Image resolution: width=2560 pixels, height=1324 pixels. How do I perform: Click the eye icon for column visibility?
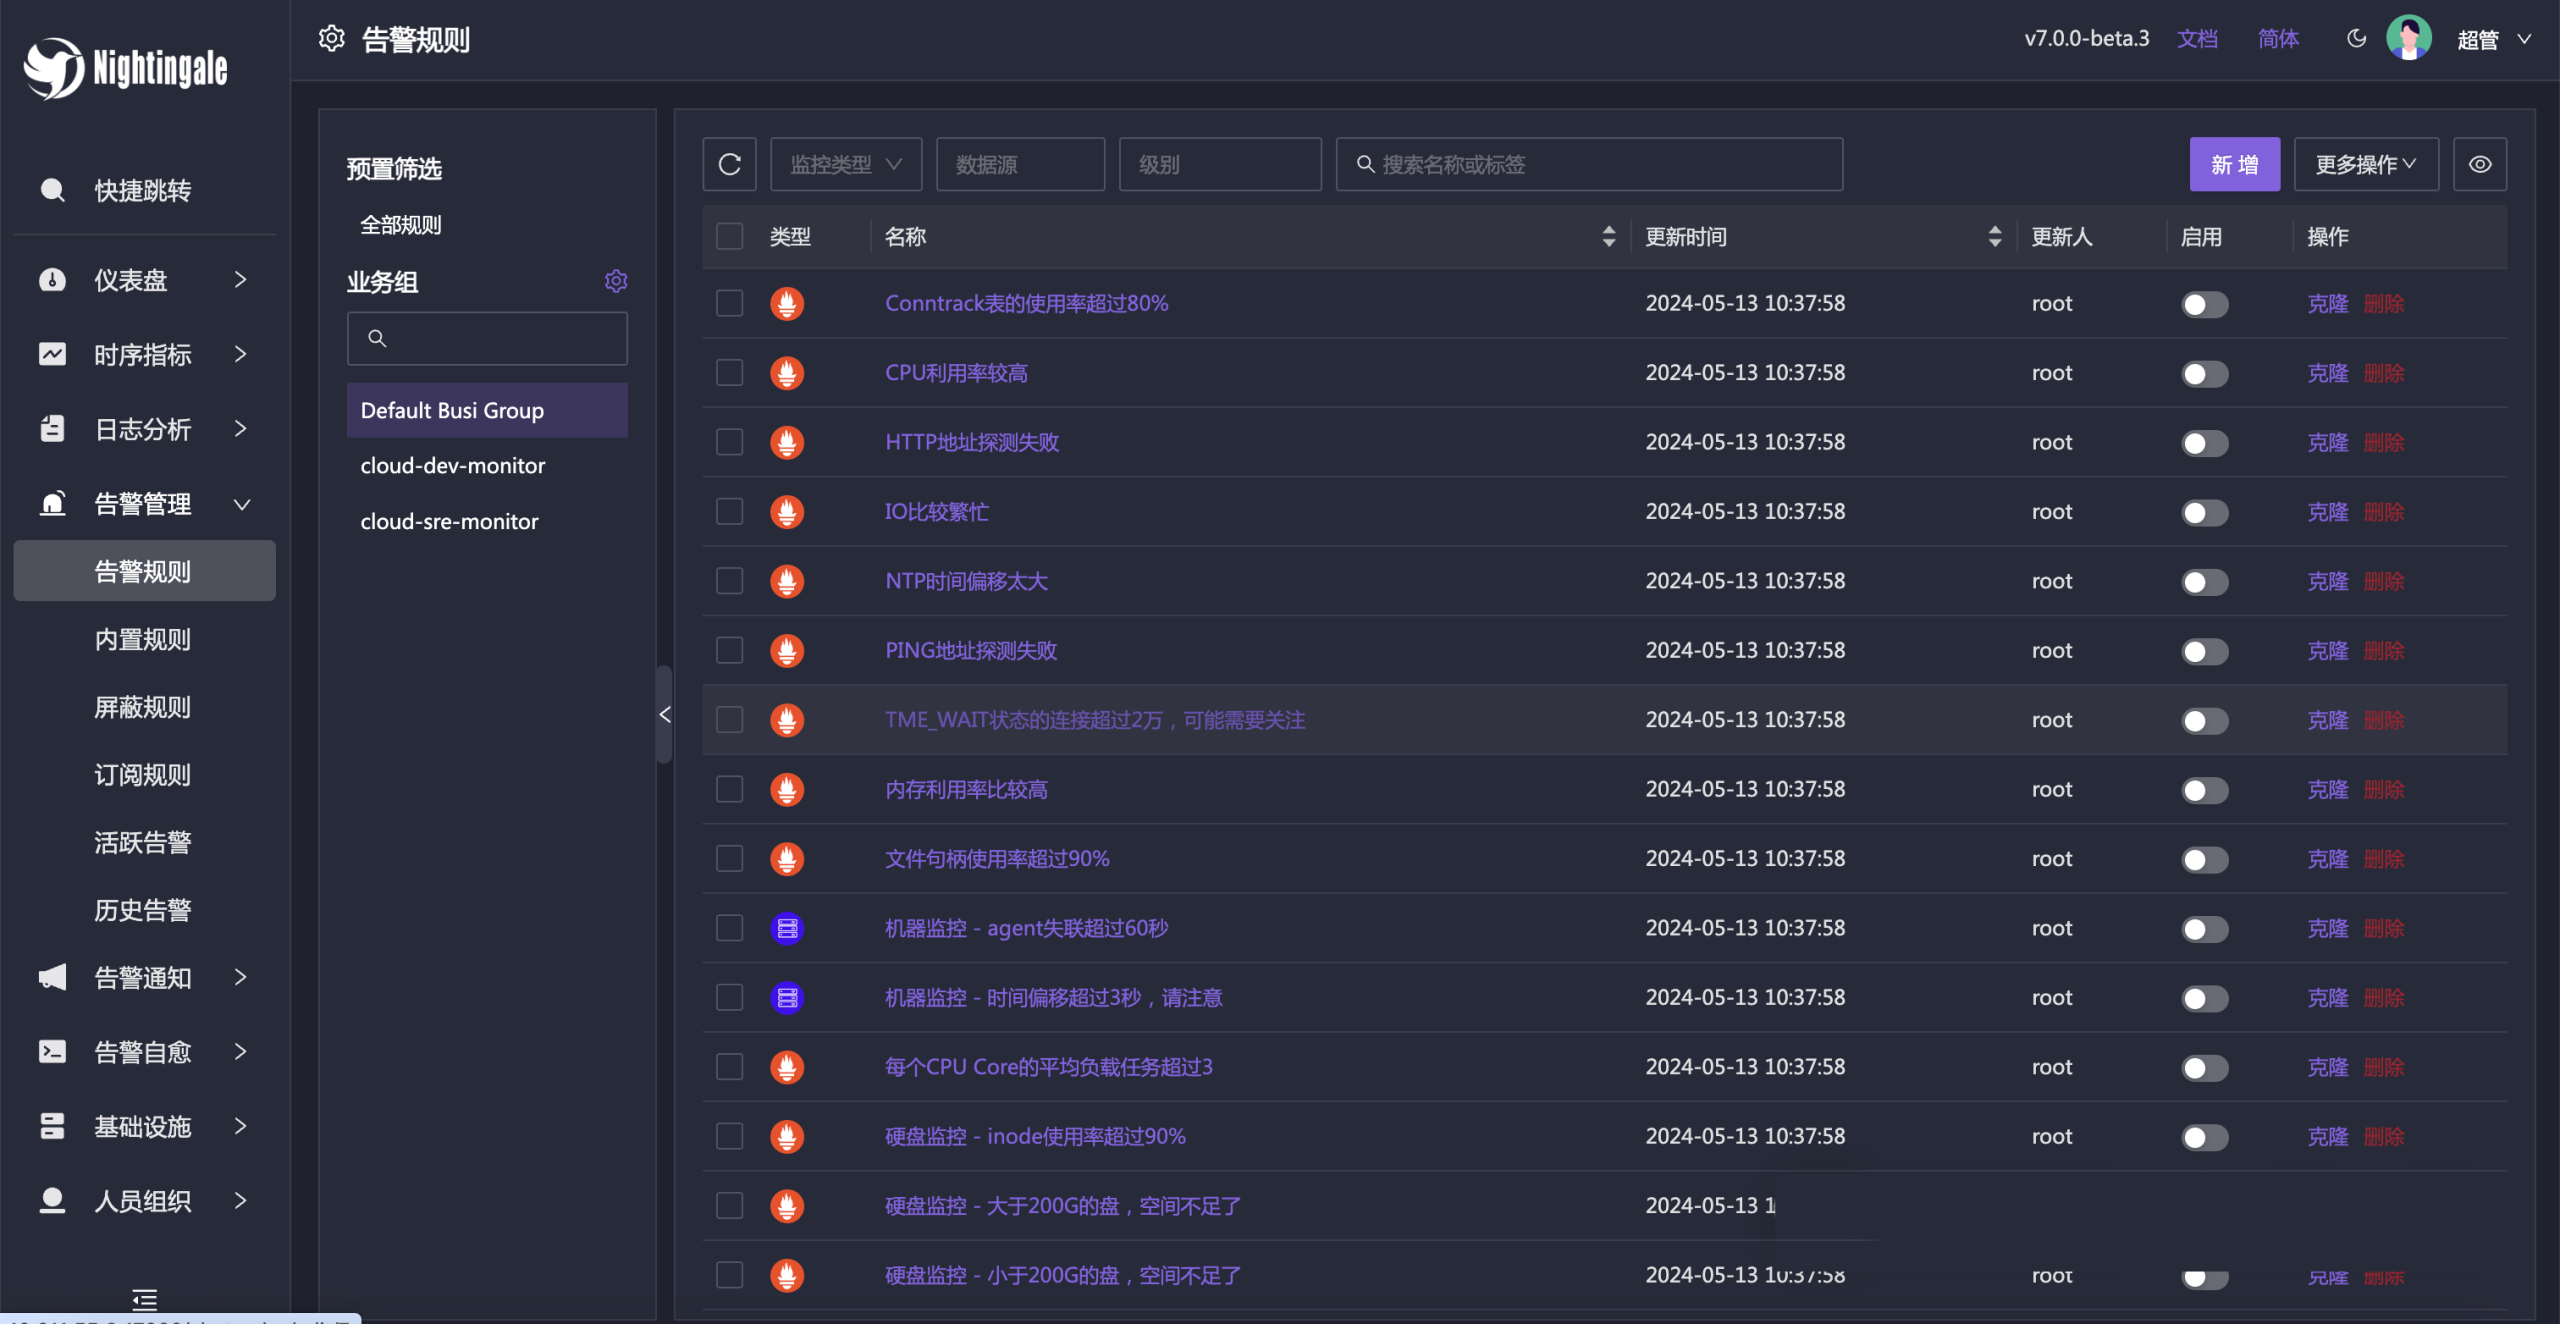2479,164
